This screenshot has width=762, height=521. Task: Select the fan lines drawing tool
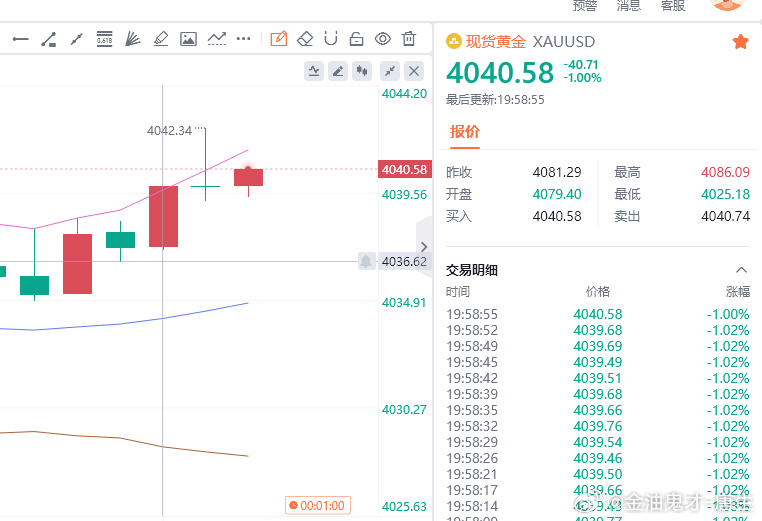pos(133,39)
